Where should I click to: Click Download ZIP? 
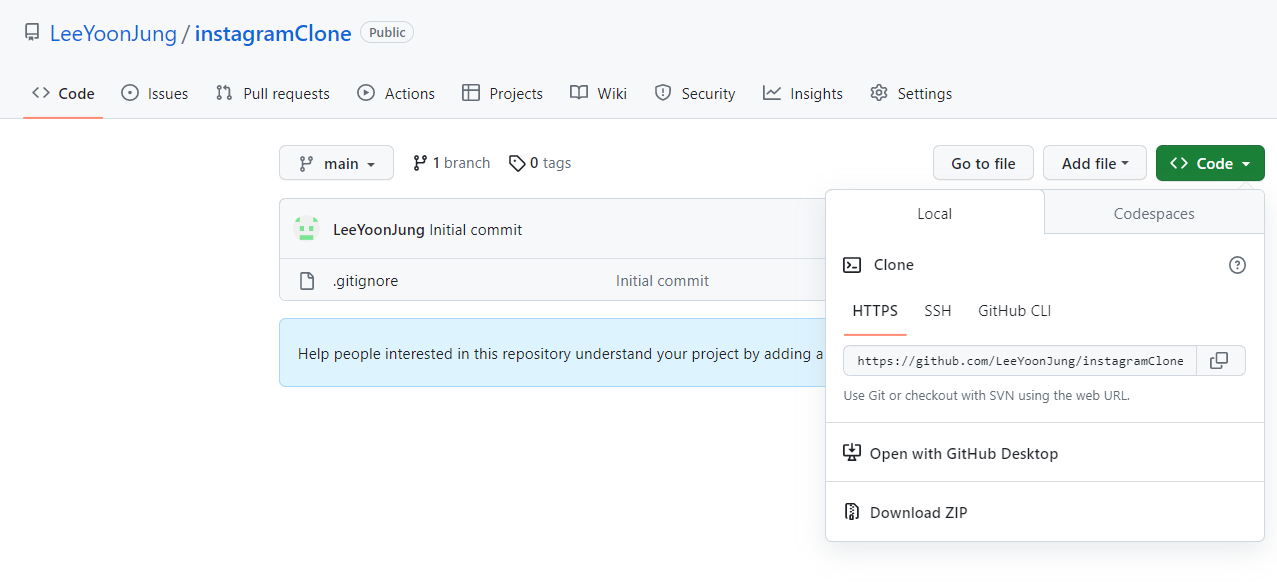coord(919,512)
